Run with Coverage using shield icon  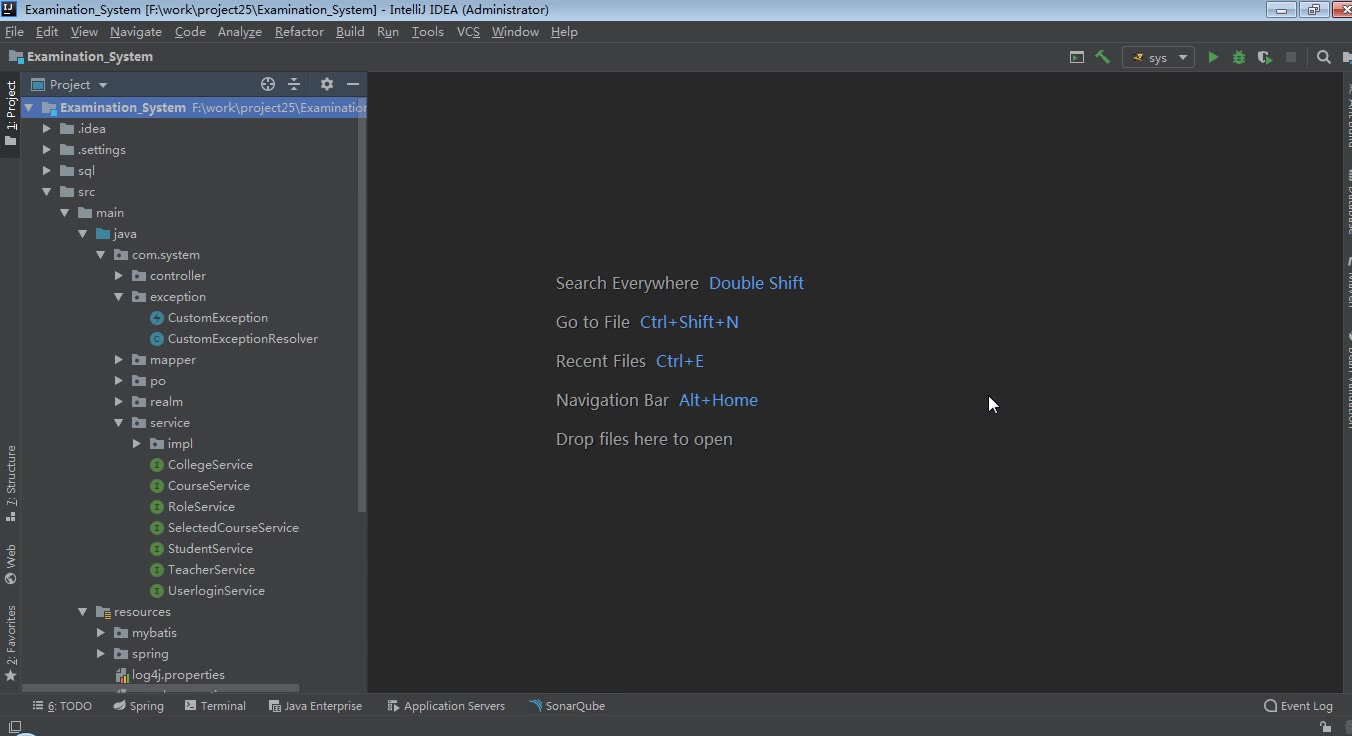pyautogui.click(x=1265, y=58)
